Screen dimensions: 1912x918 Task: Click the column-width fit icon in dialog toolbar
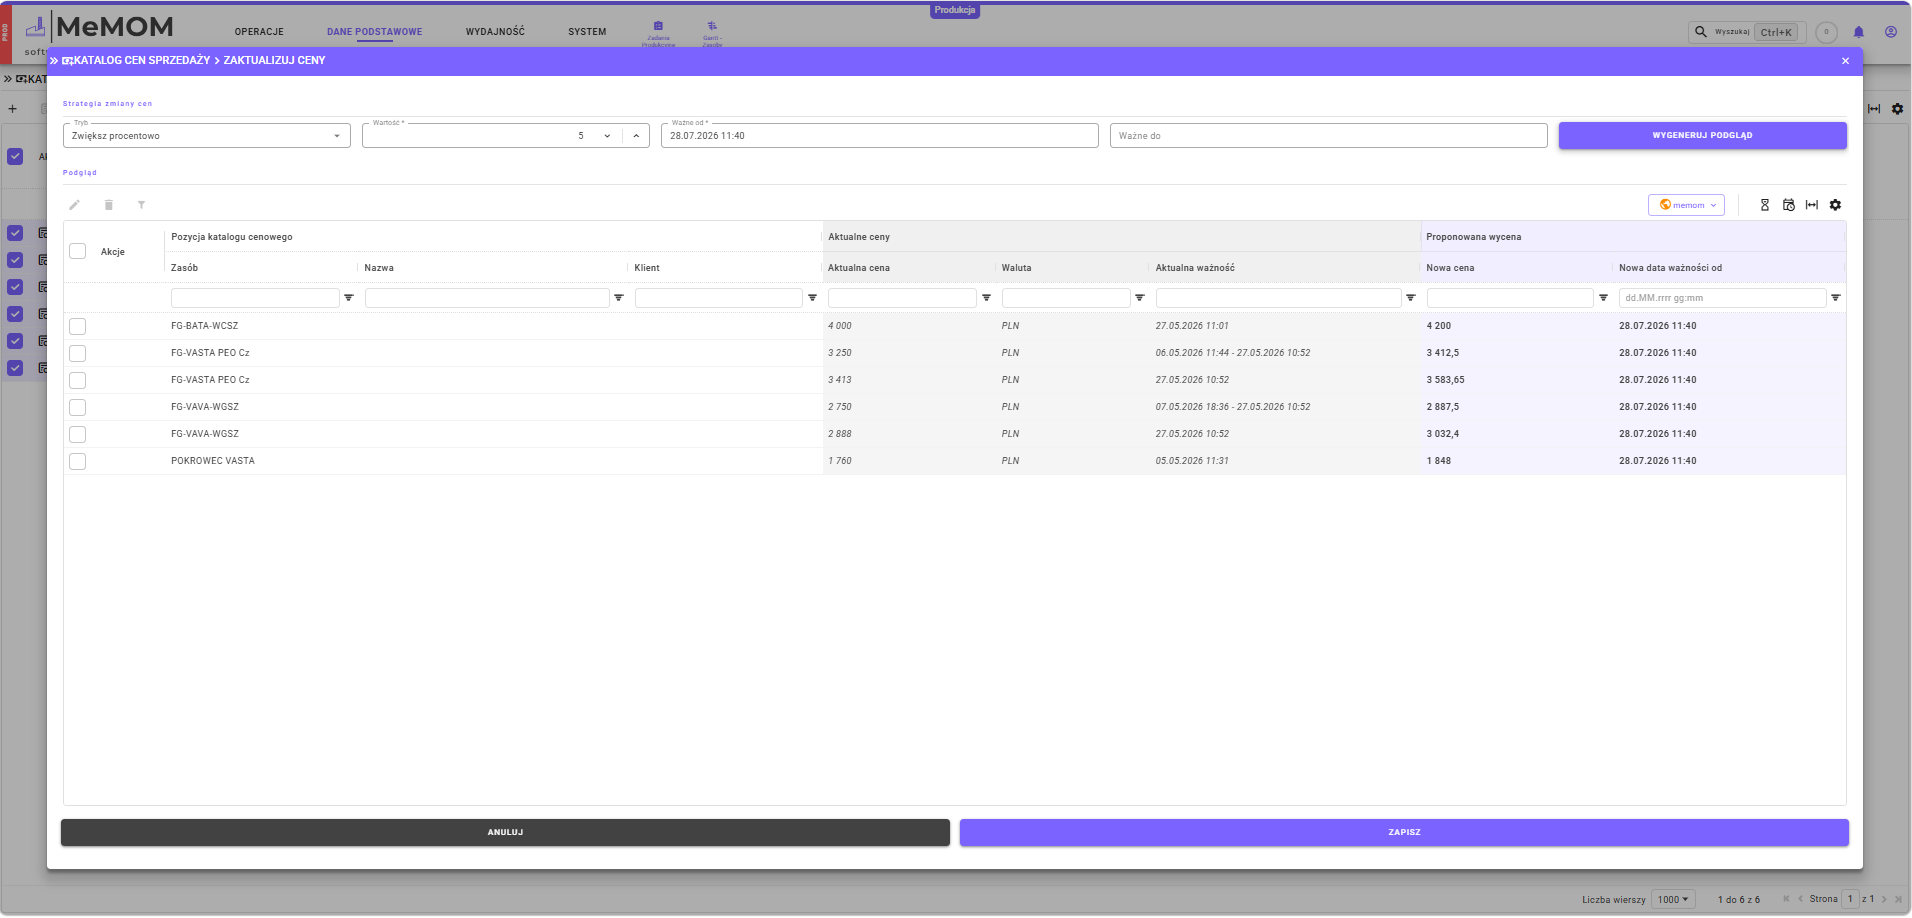(x=1812, y=205)
